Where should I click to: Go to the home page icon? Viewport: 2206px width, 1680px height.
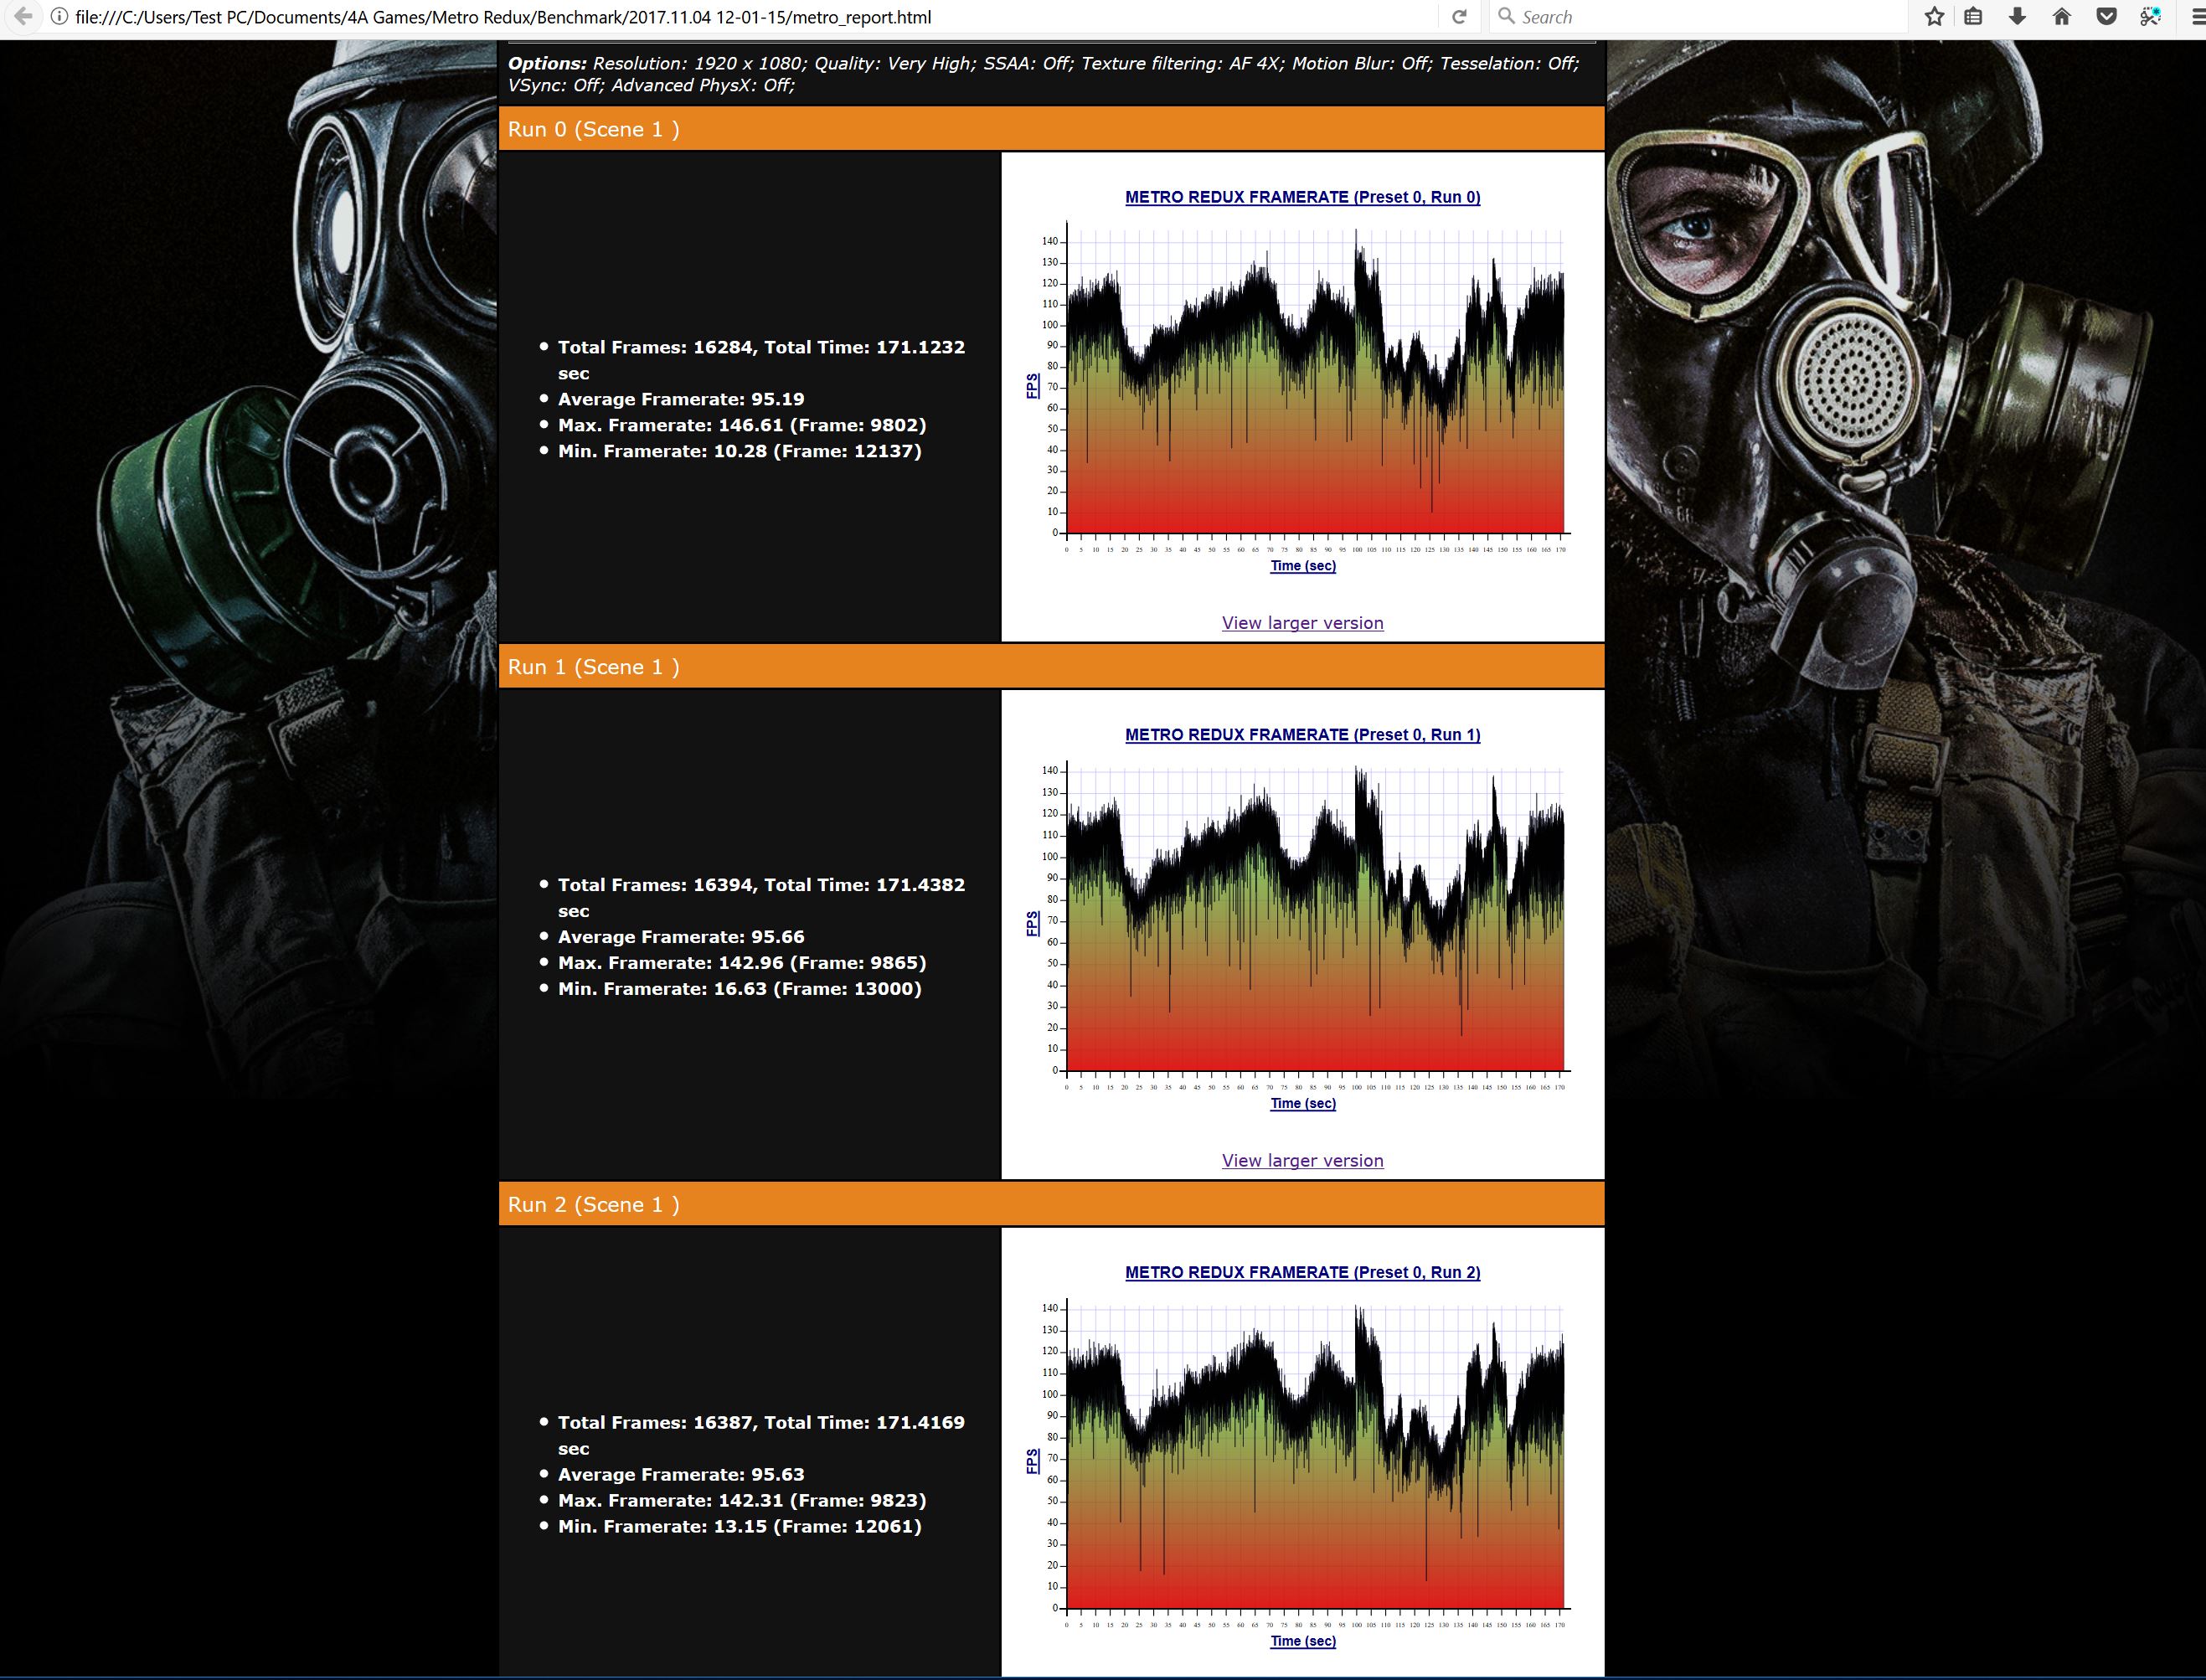(x=2061, y=17)
